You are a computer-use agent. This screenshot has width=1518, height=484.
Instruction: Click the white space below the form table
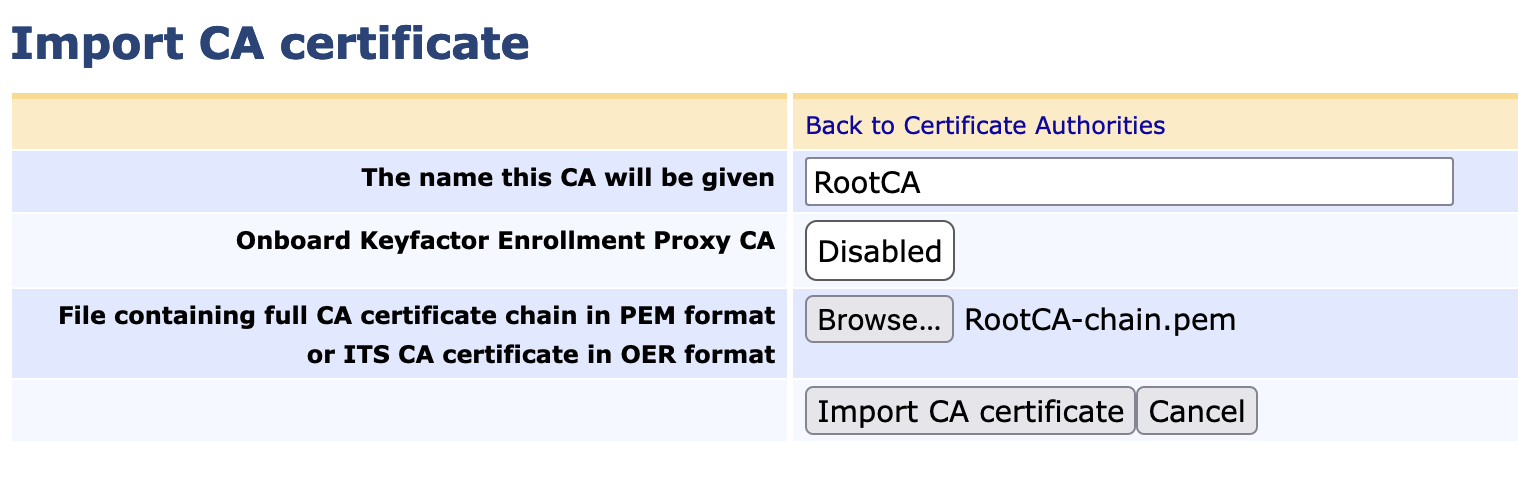click(x=758, y=463)
